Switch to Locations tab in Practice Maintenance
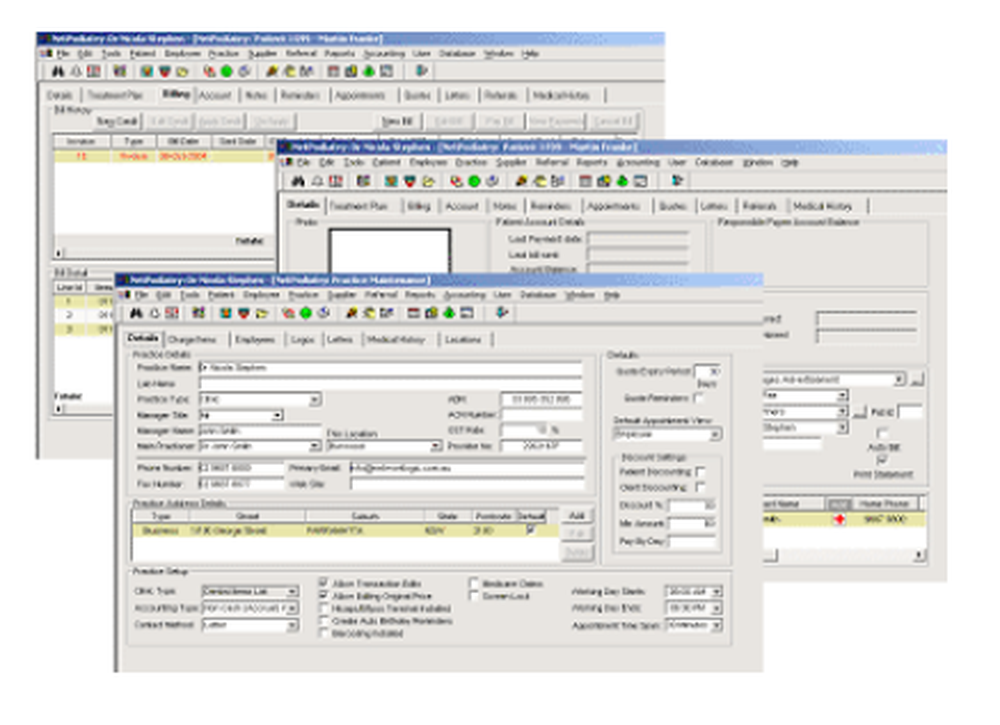Viewport: 1000px width, 725px height. (x=463, y=339)
